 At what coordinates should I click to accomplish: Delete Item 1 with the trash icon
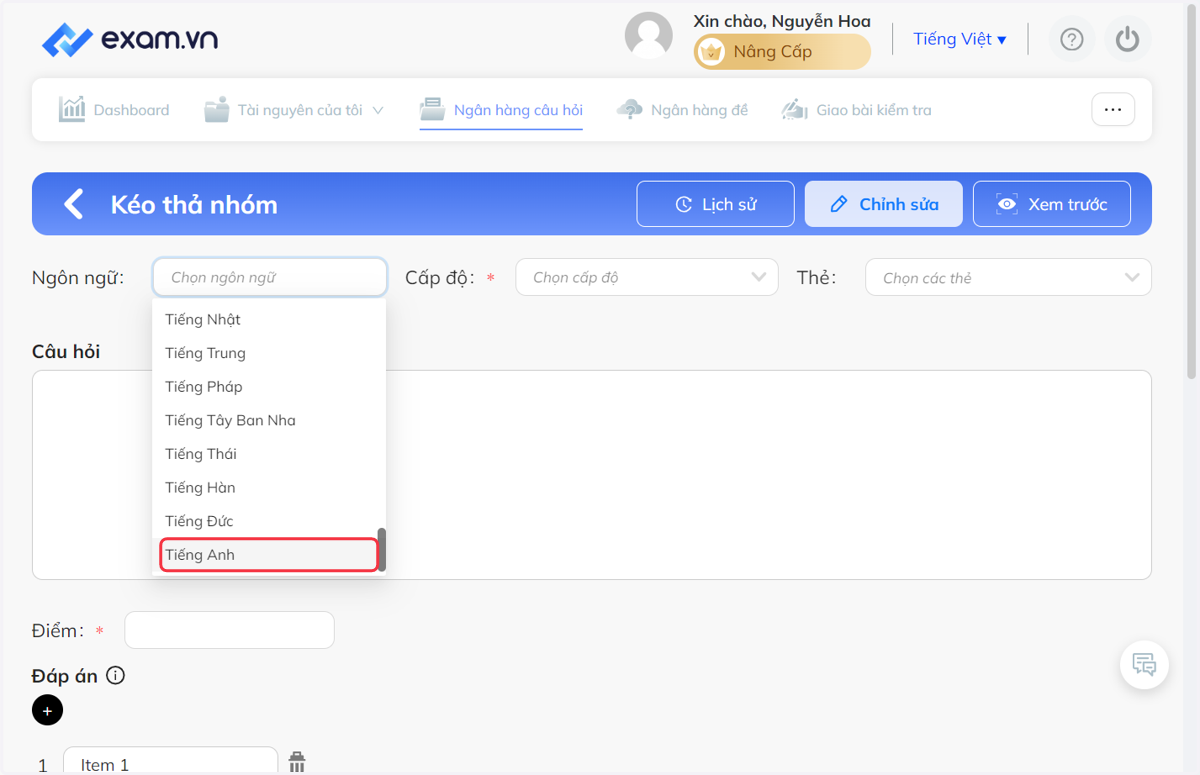pyautogui.click(x=297, y=762)
